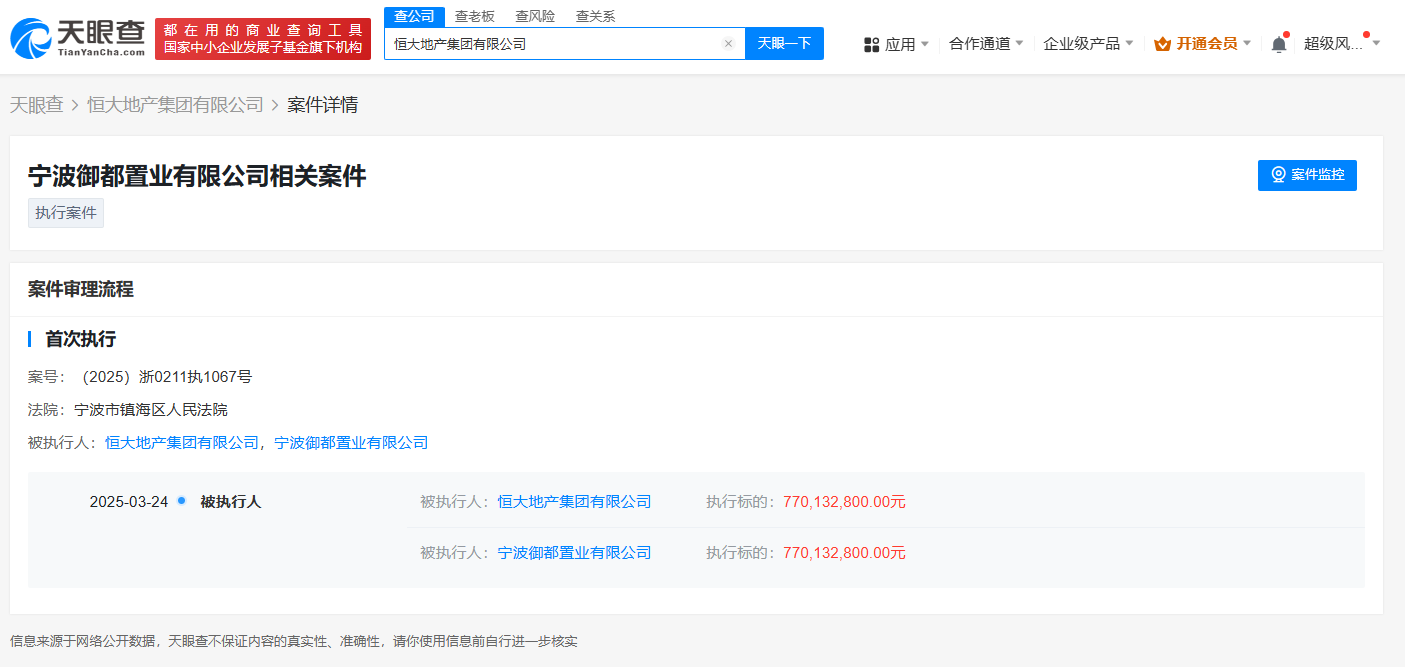The width and height of the screenshot is (1405, 667).
Task: Click the 首次执行 section heading
Action: pos(80,339)
